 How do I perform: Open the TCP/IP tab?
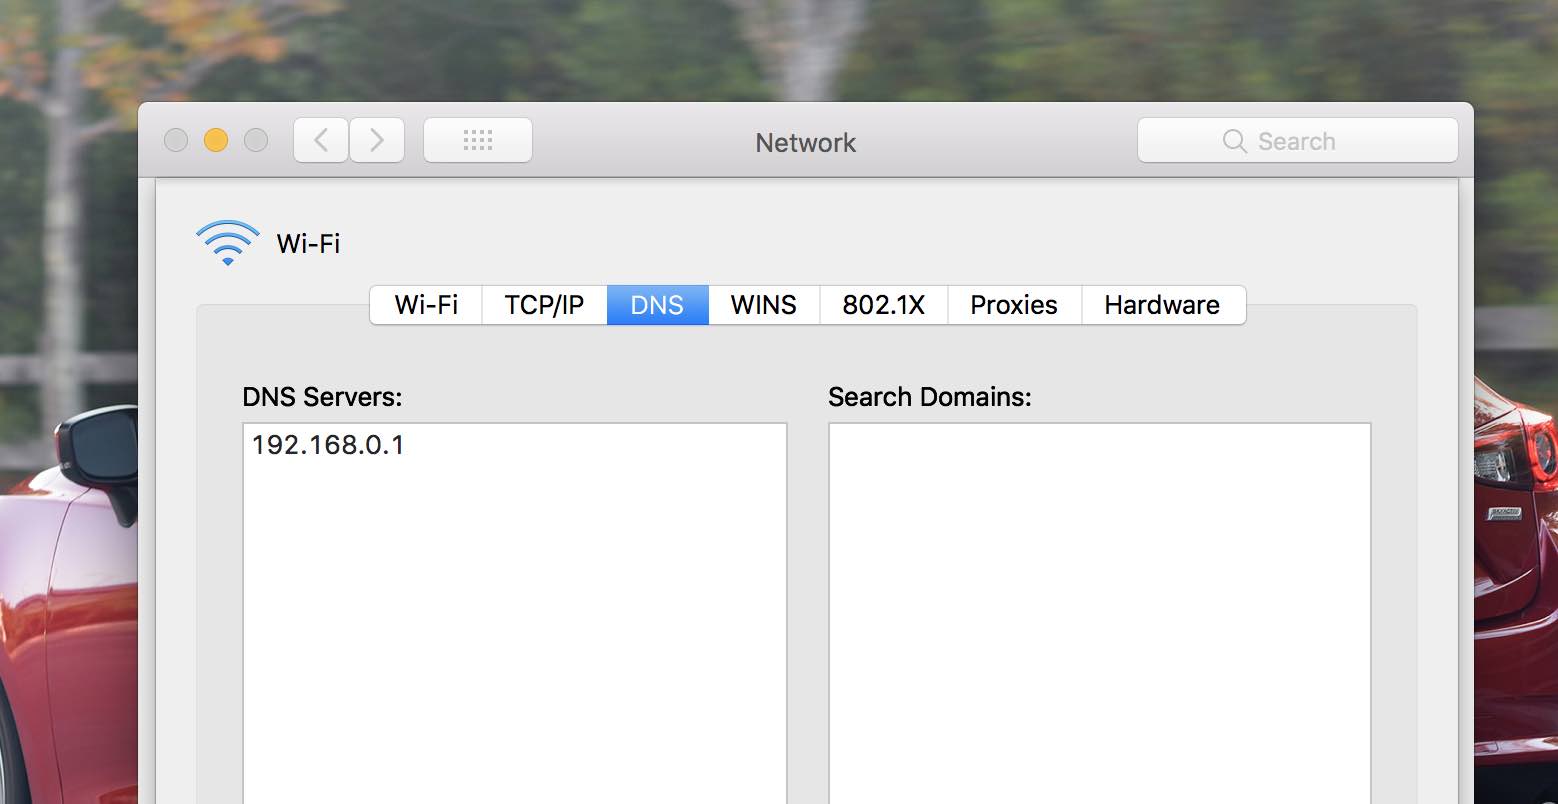coord(544,305)
